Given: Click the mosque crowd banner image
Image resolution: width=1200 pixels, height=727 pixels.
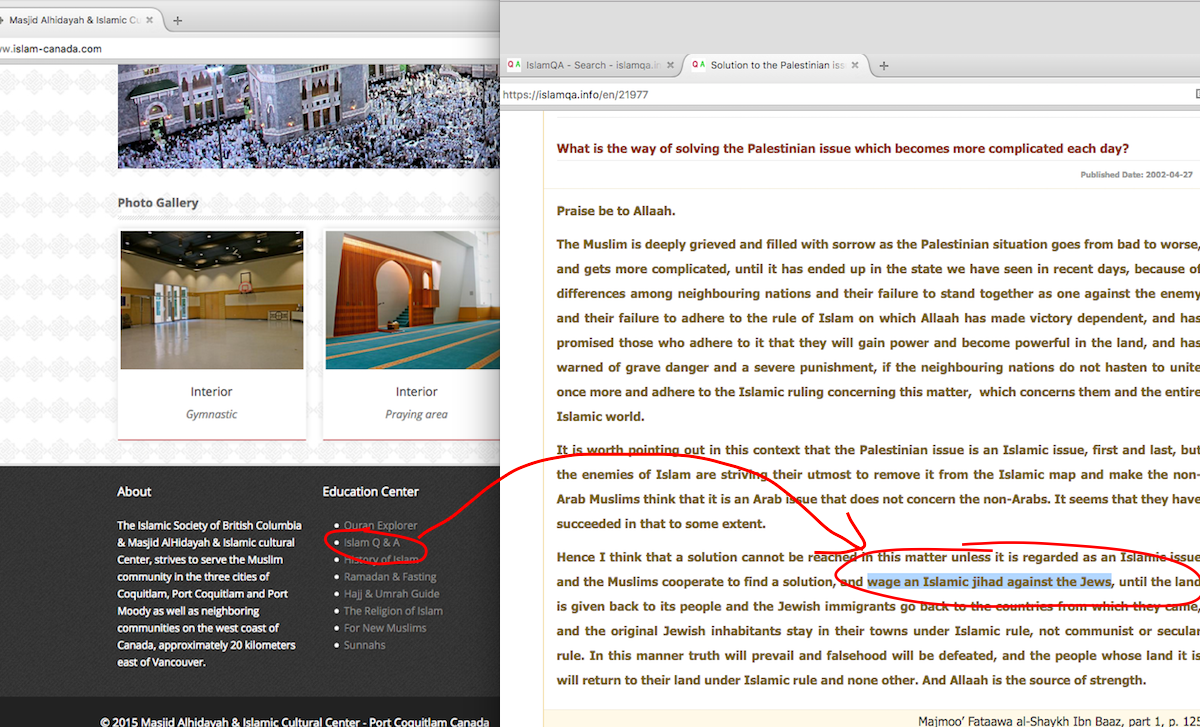Looking at the screenshot, I should (x=308, y=116).
